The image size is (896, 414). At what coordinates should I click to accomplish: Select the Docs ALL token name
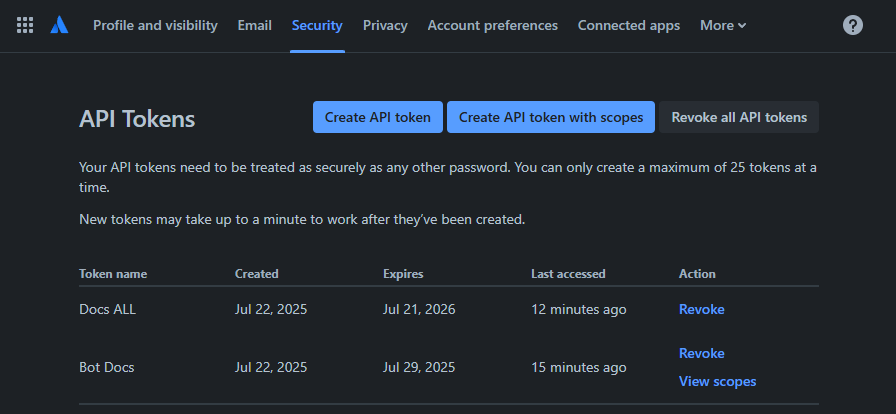[x=107, y=309]
